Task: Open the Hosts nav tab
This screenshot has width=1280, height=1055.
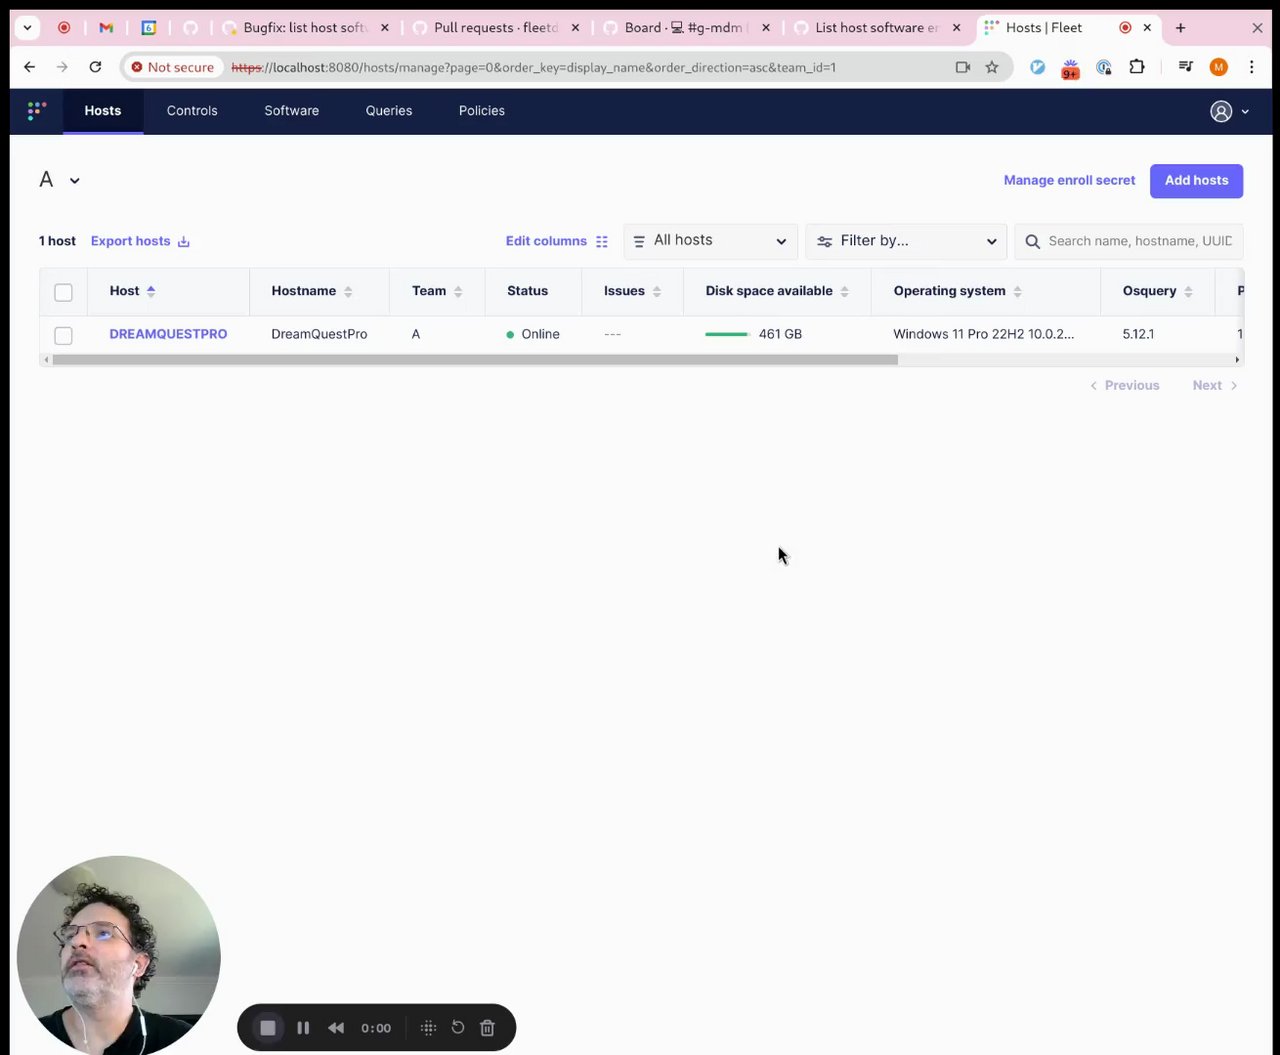Action: point(103,111)
